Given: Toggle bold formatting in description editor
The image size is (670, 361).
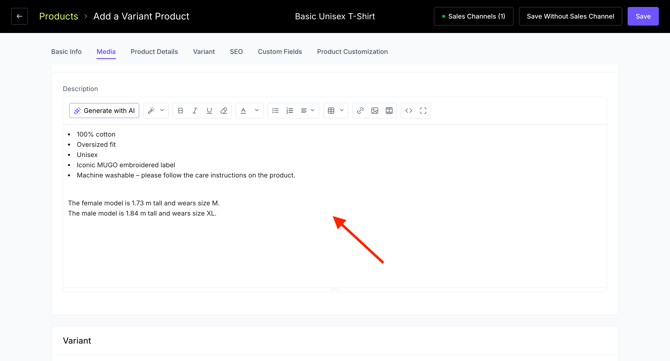Looking at the screenshot, I should [180, 111].
